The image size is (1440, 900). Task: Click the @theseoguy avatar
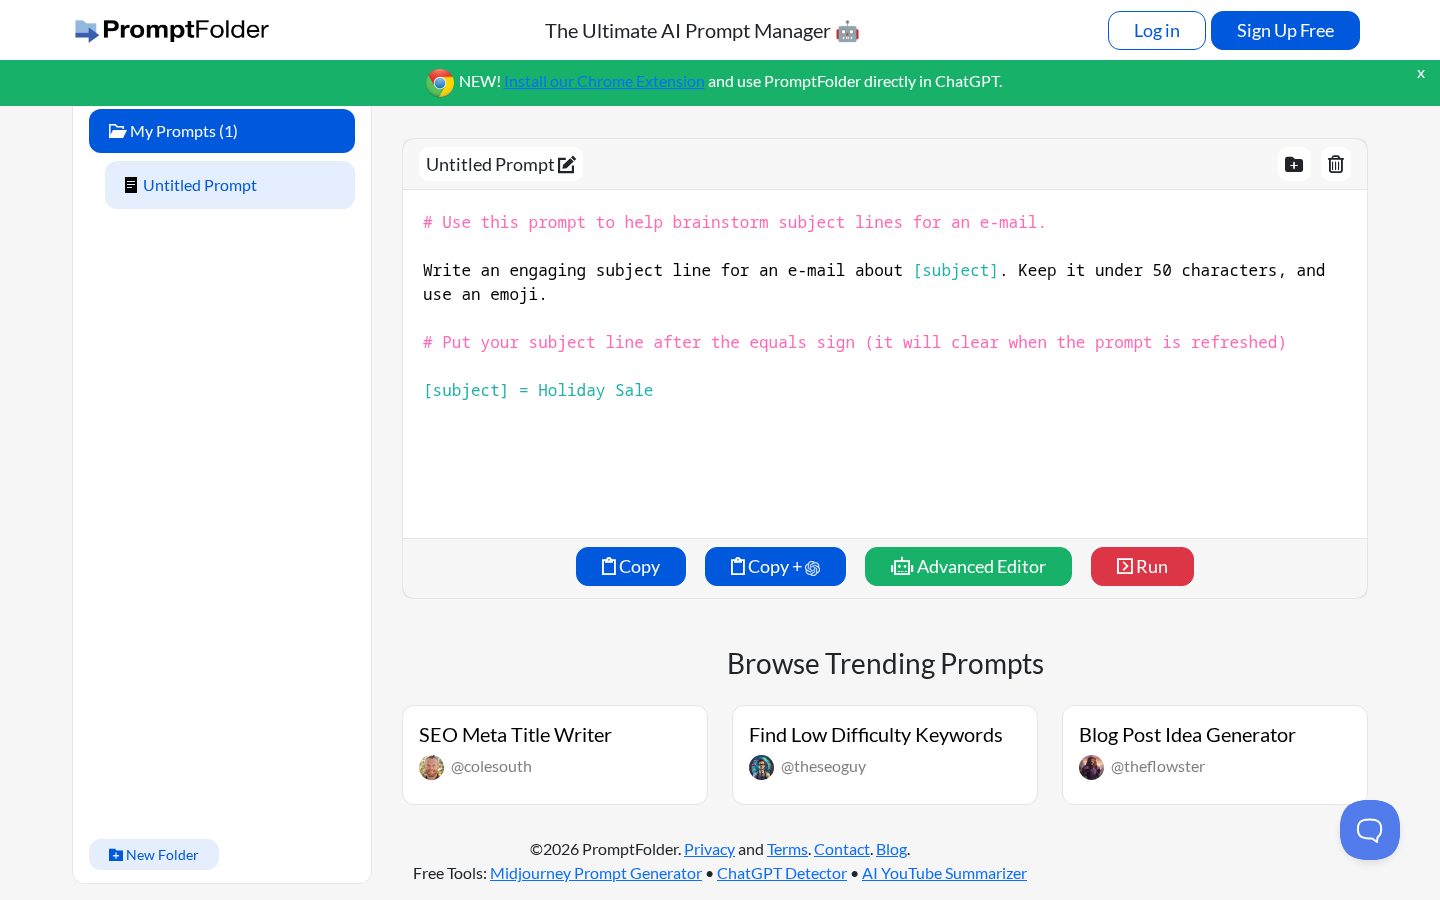pos(761,767)
